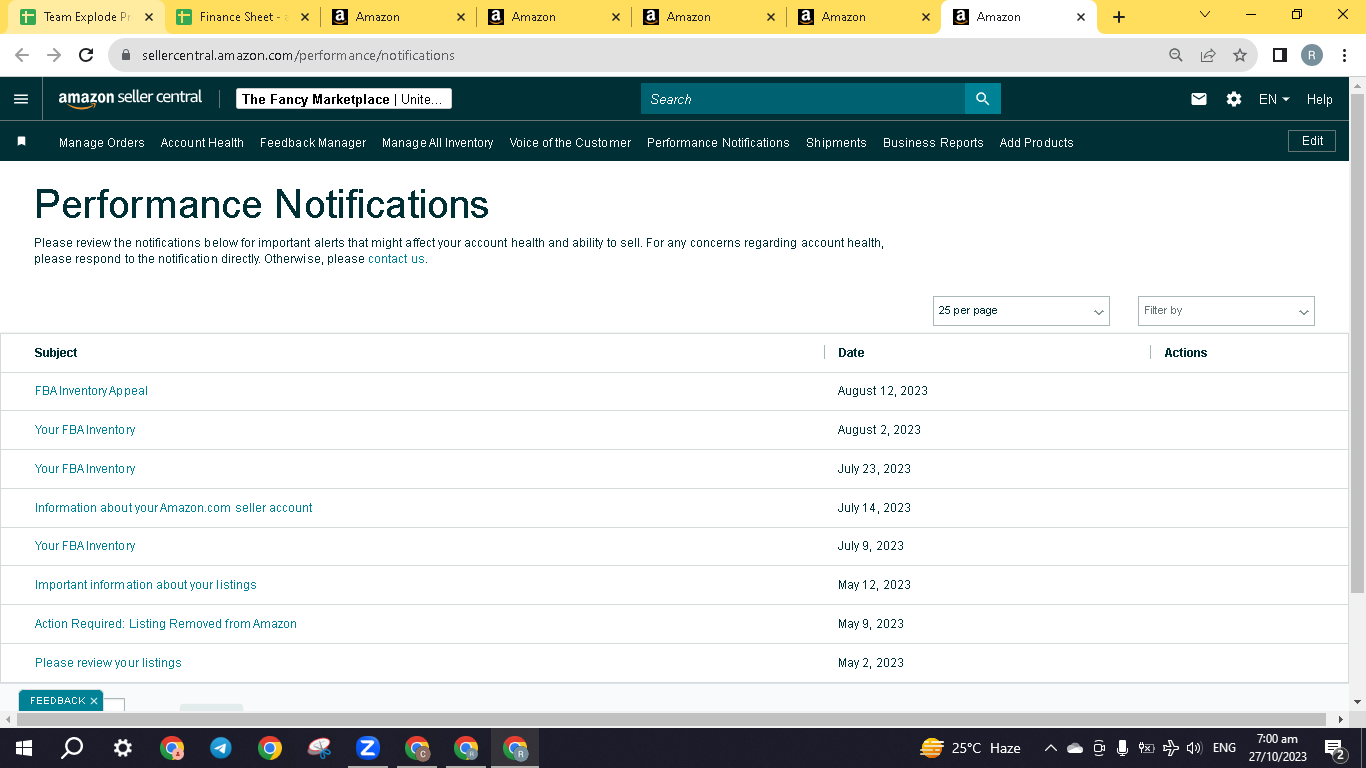Toggle the browser side panel
The width and height of the screenshot is (1366, 768).
(x=1279, y=55)
